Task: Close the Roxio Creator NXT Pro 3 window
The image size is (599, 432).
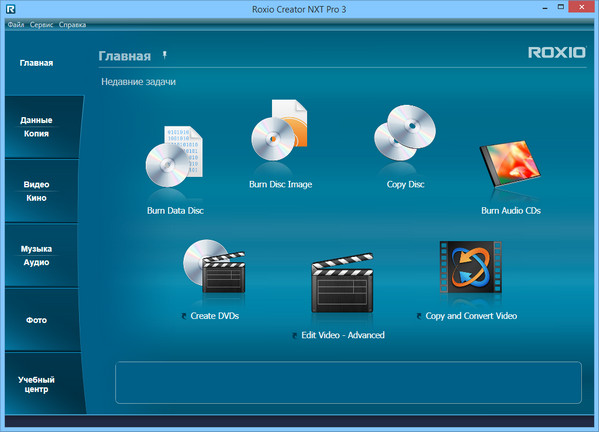Action: [x=581, y=7]
